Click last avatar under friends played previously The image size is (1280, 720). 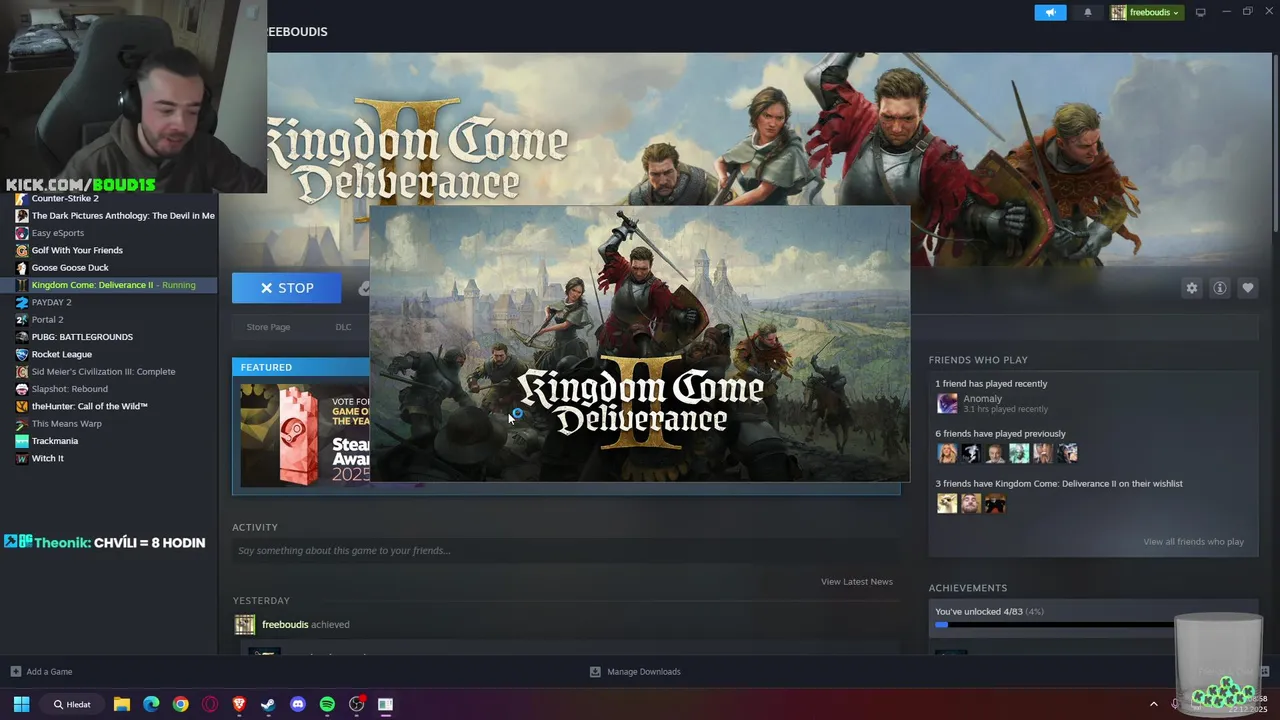point(1067,453)
